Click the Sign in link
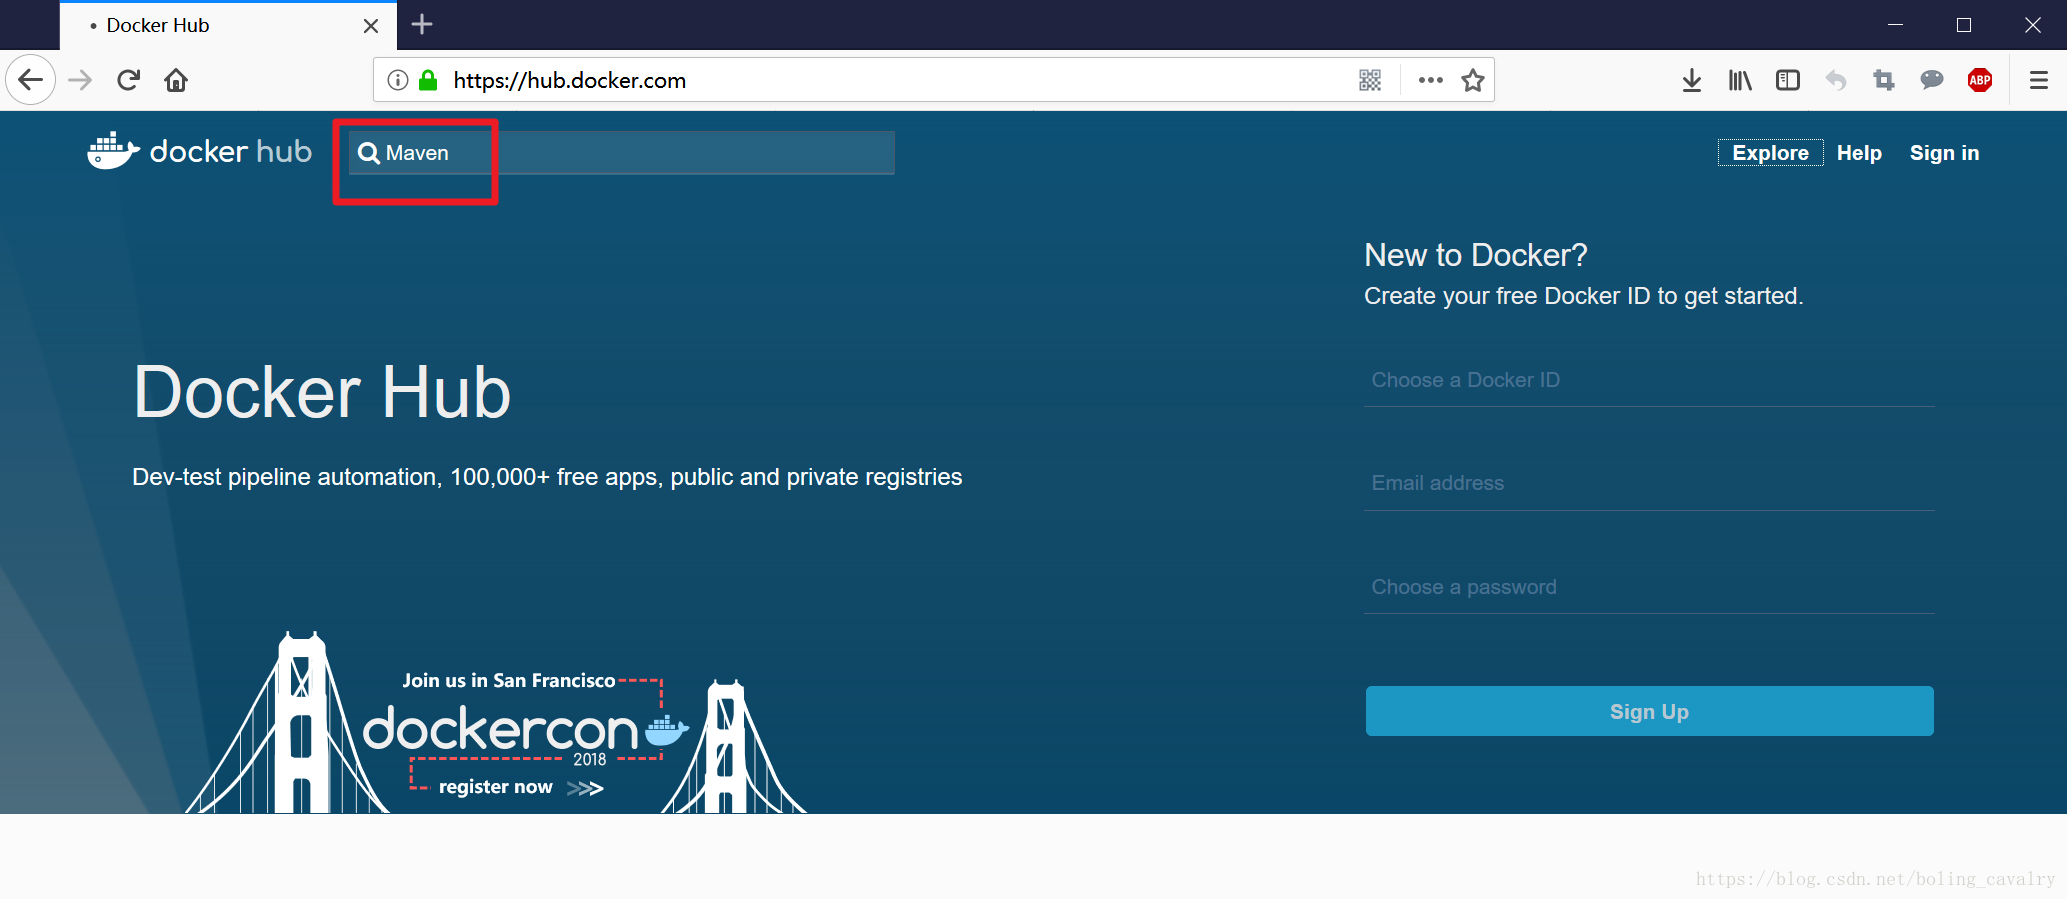The width and height of the screenshot is (2067, 899). pos(1944,153)
